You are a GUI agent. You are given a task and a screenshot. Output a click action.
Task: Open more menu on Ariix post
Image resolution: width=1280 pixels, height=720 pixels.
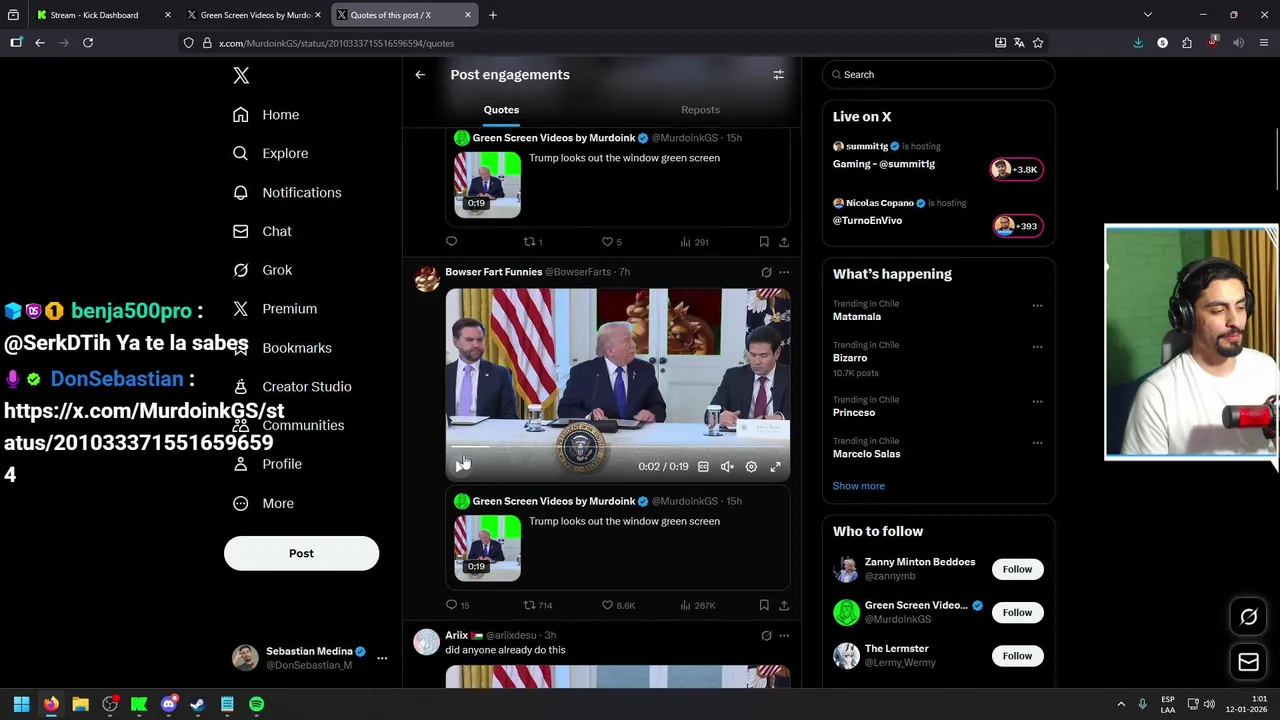click(784, 635)
